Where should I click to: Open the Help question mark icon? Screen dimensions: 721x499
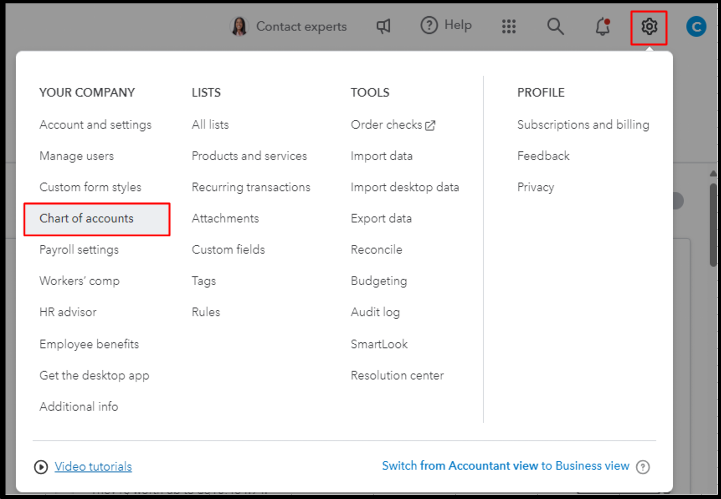tap(429, 26)
